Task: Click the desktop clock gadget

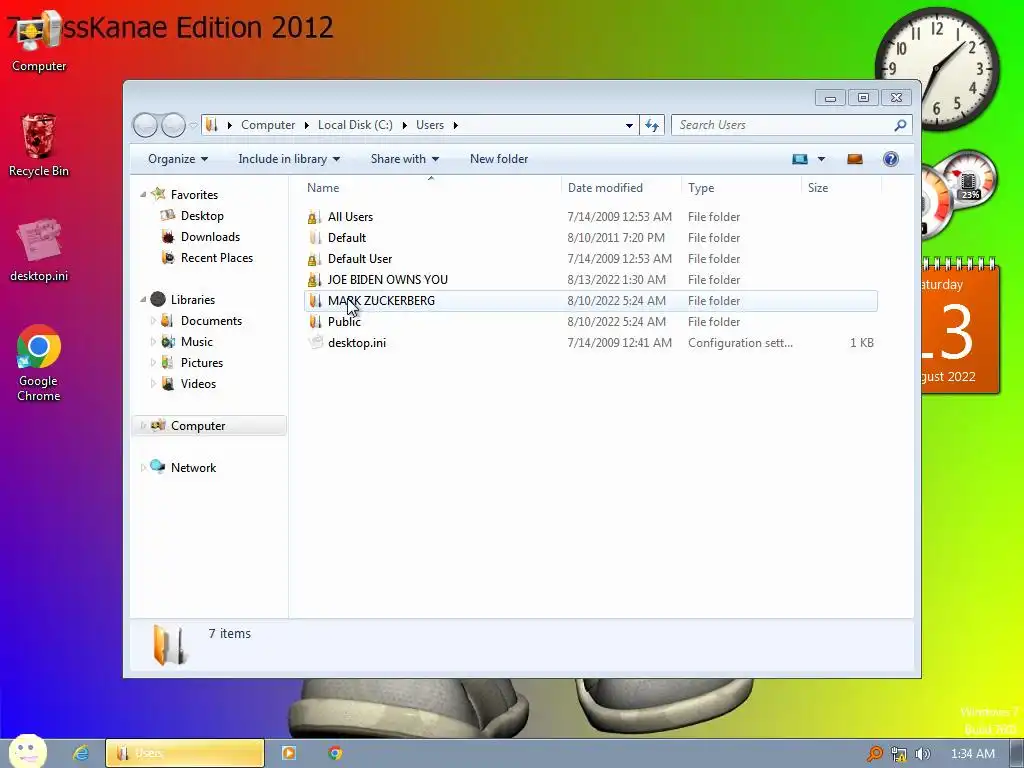Action: 937,67
